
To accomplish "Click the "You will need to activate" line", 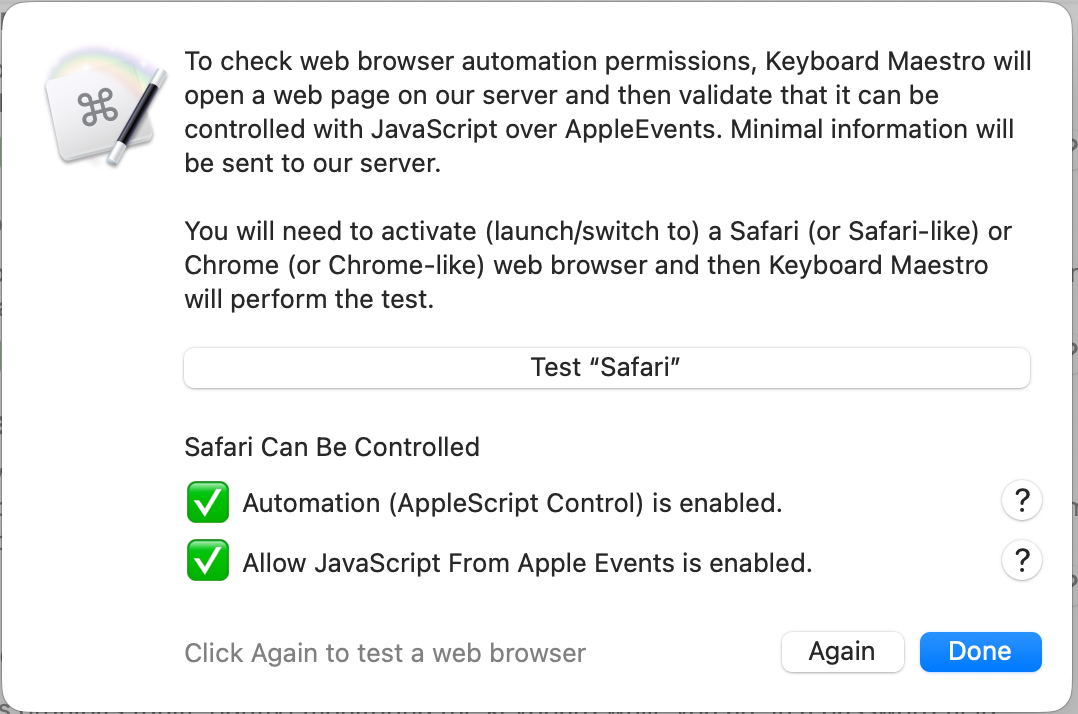I will [x=598, y=232].
